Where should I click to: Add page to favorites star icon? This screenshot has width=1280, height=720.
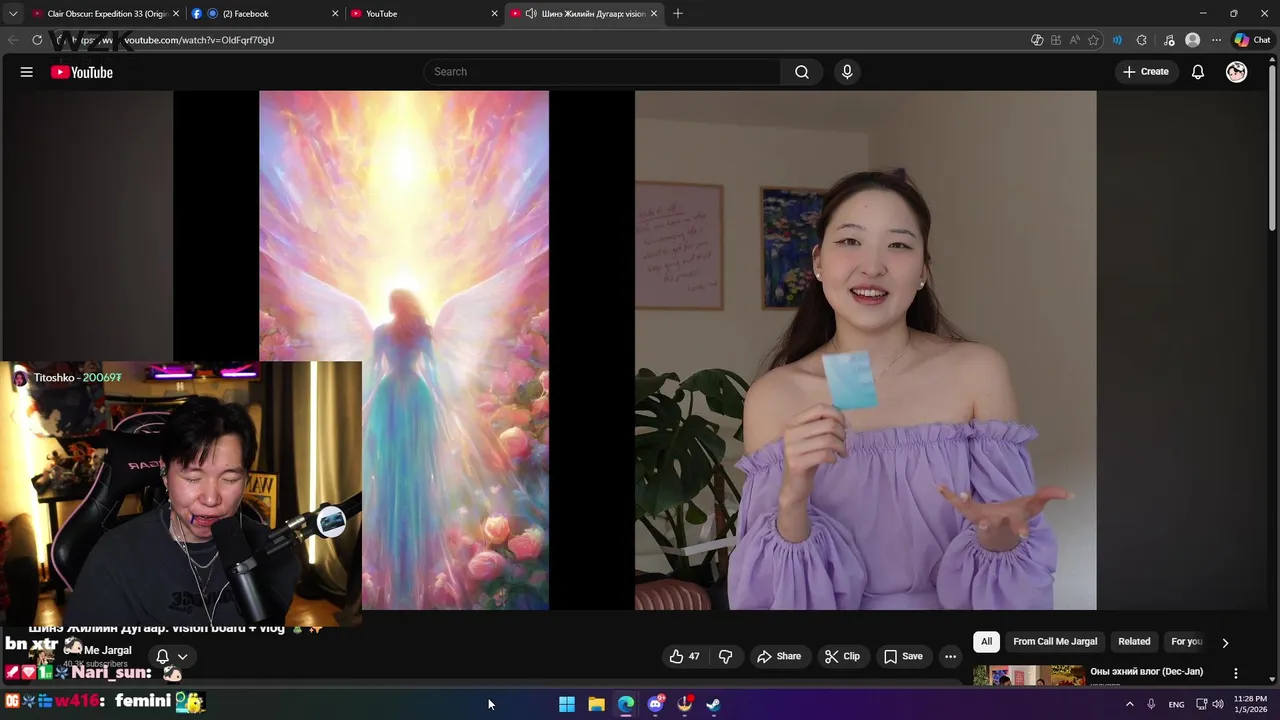pos(1093,40)
